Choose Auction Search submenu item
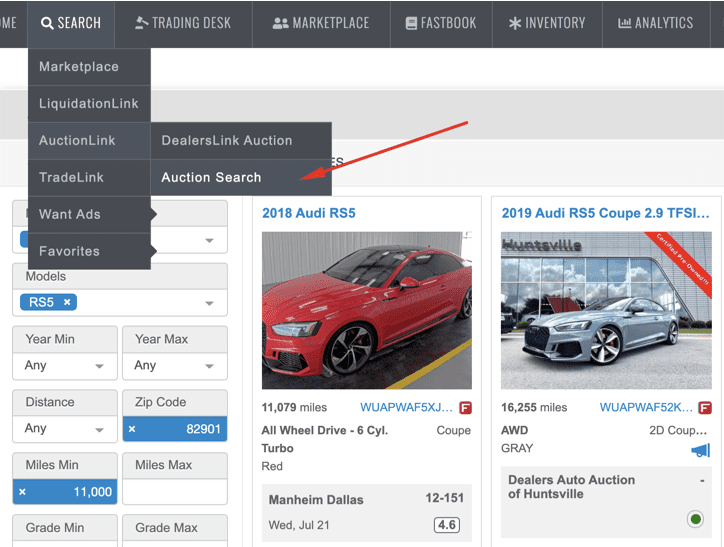Screen dimensions: 724x547 241,177
